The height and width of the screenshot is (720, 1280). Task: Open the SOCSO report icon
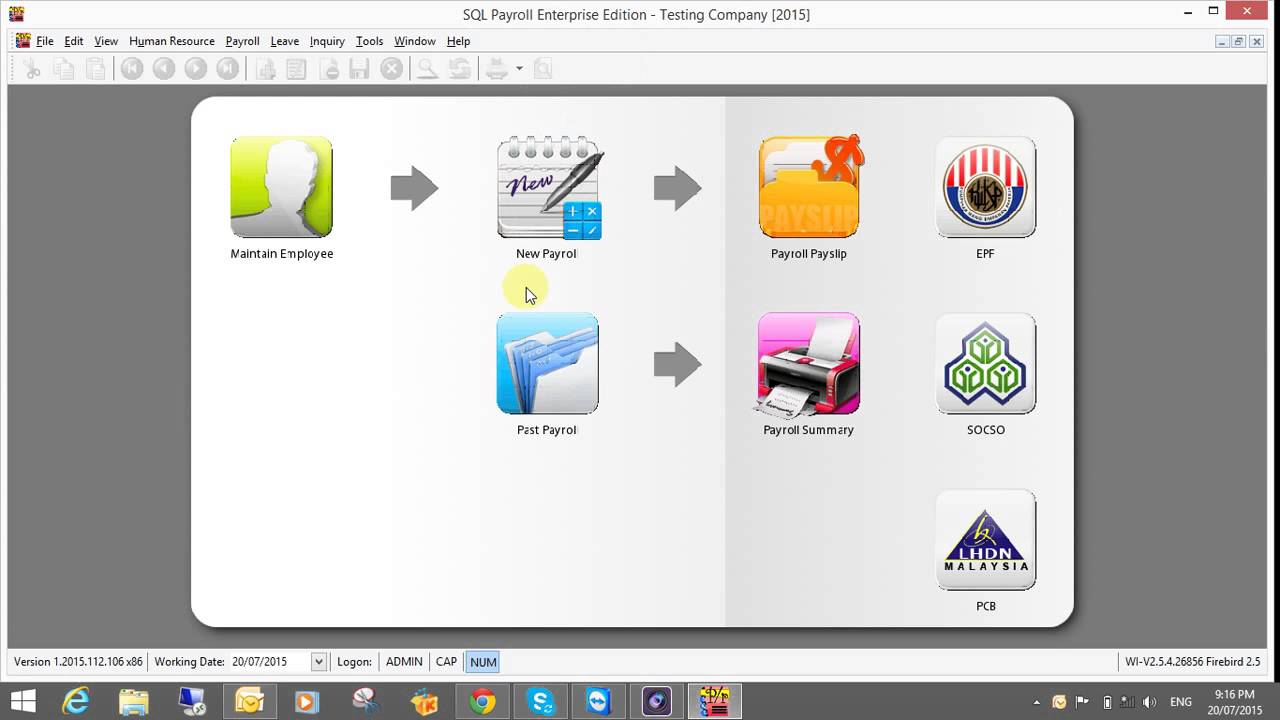point(986,364)
